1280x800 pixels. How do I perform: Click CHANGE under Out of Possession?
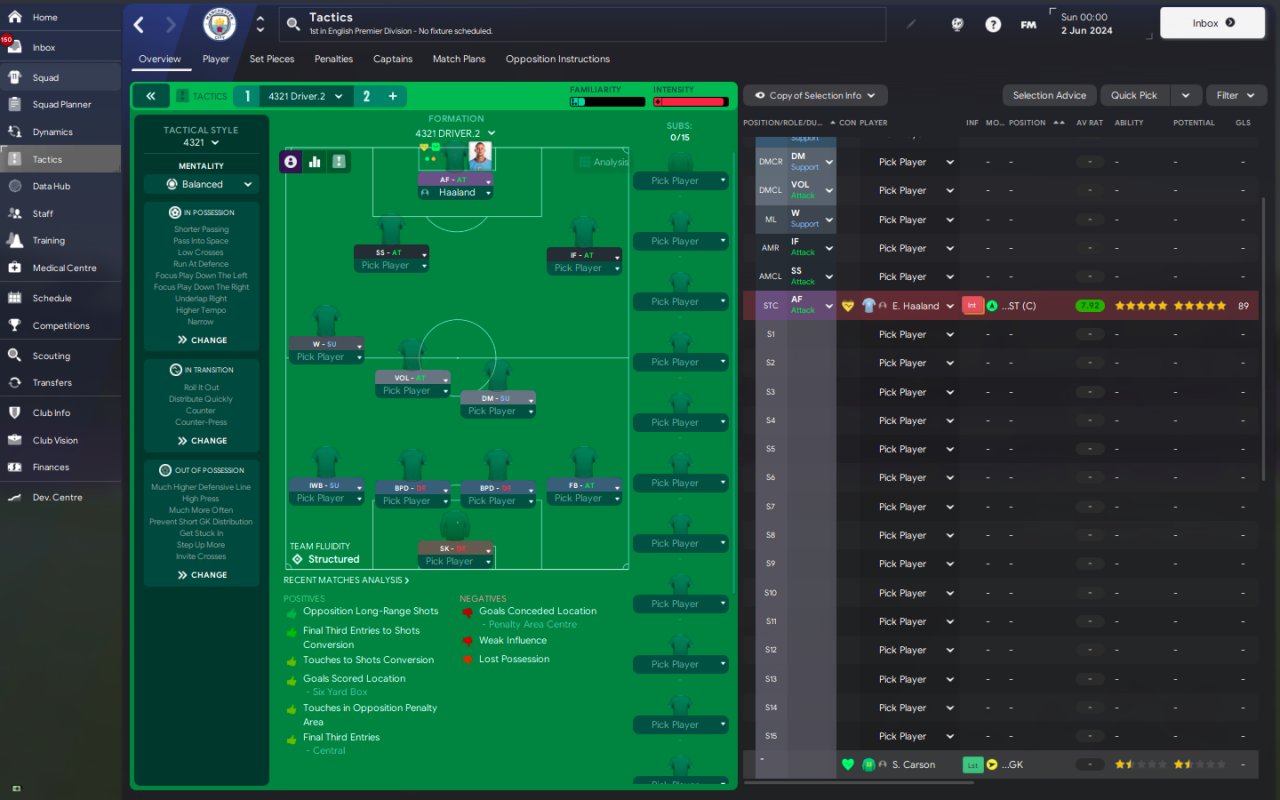pyautogui.click(x=201, y=575)
